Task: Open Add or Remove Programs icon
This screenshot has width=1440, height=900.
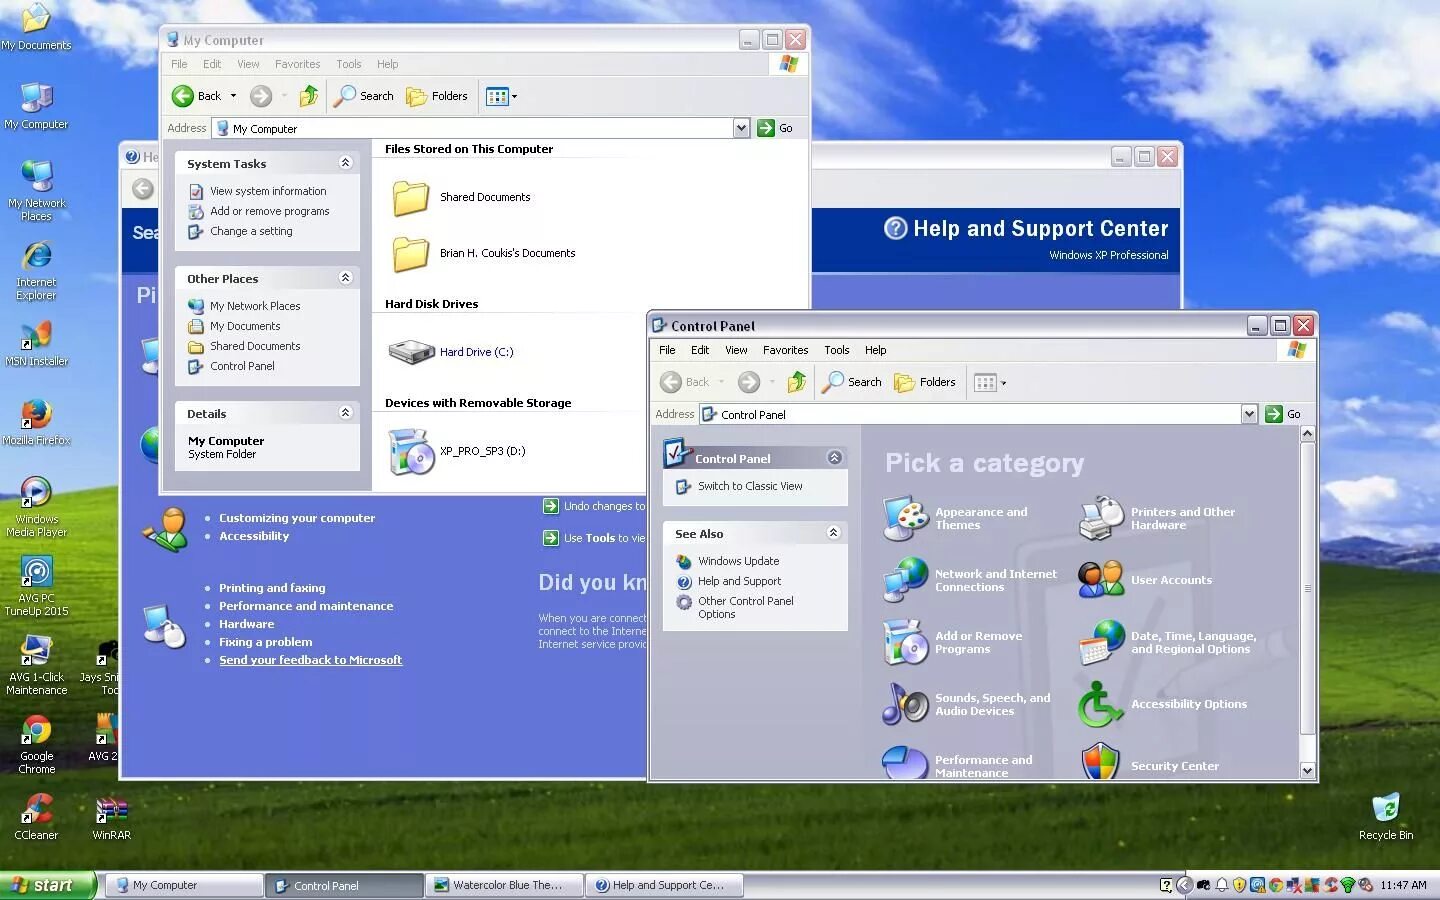Action: click(906, 642)
